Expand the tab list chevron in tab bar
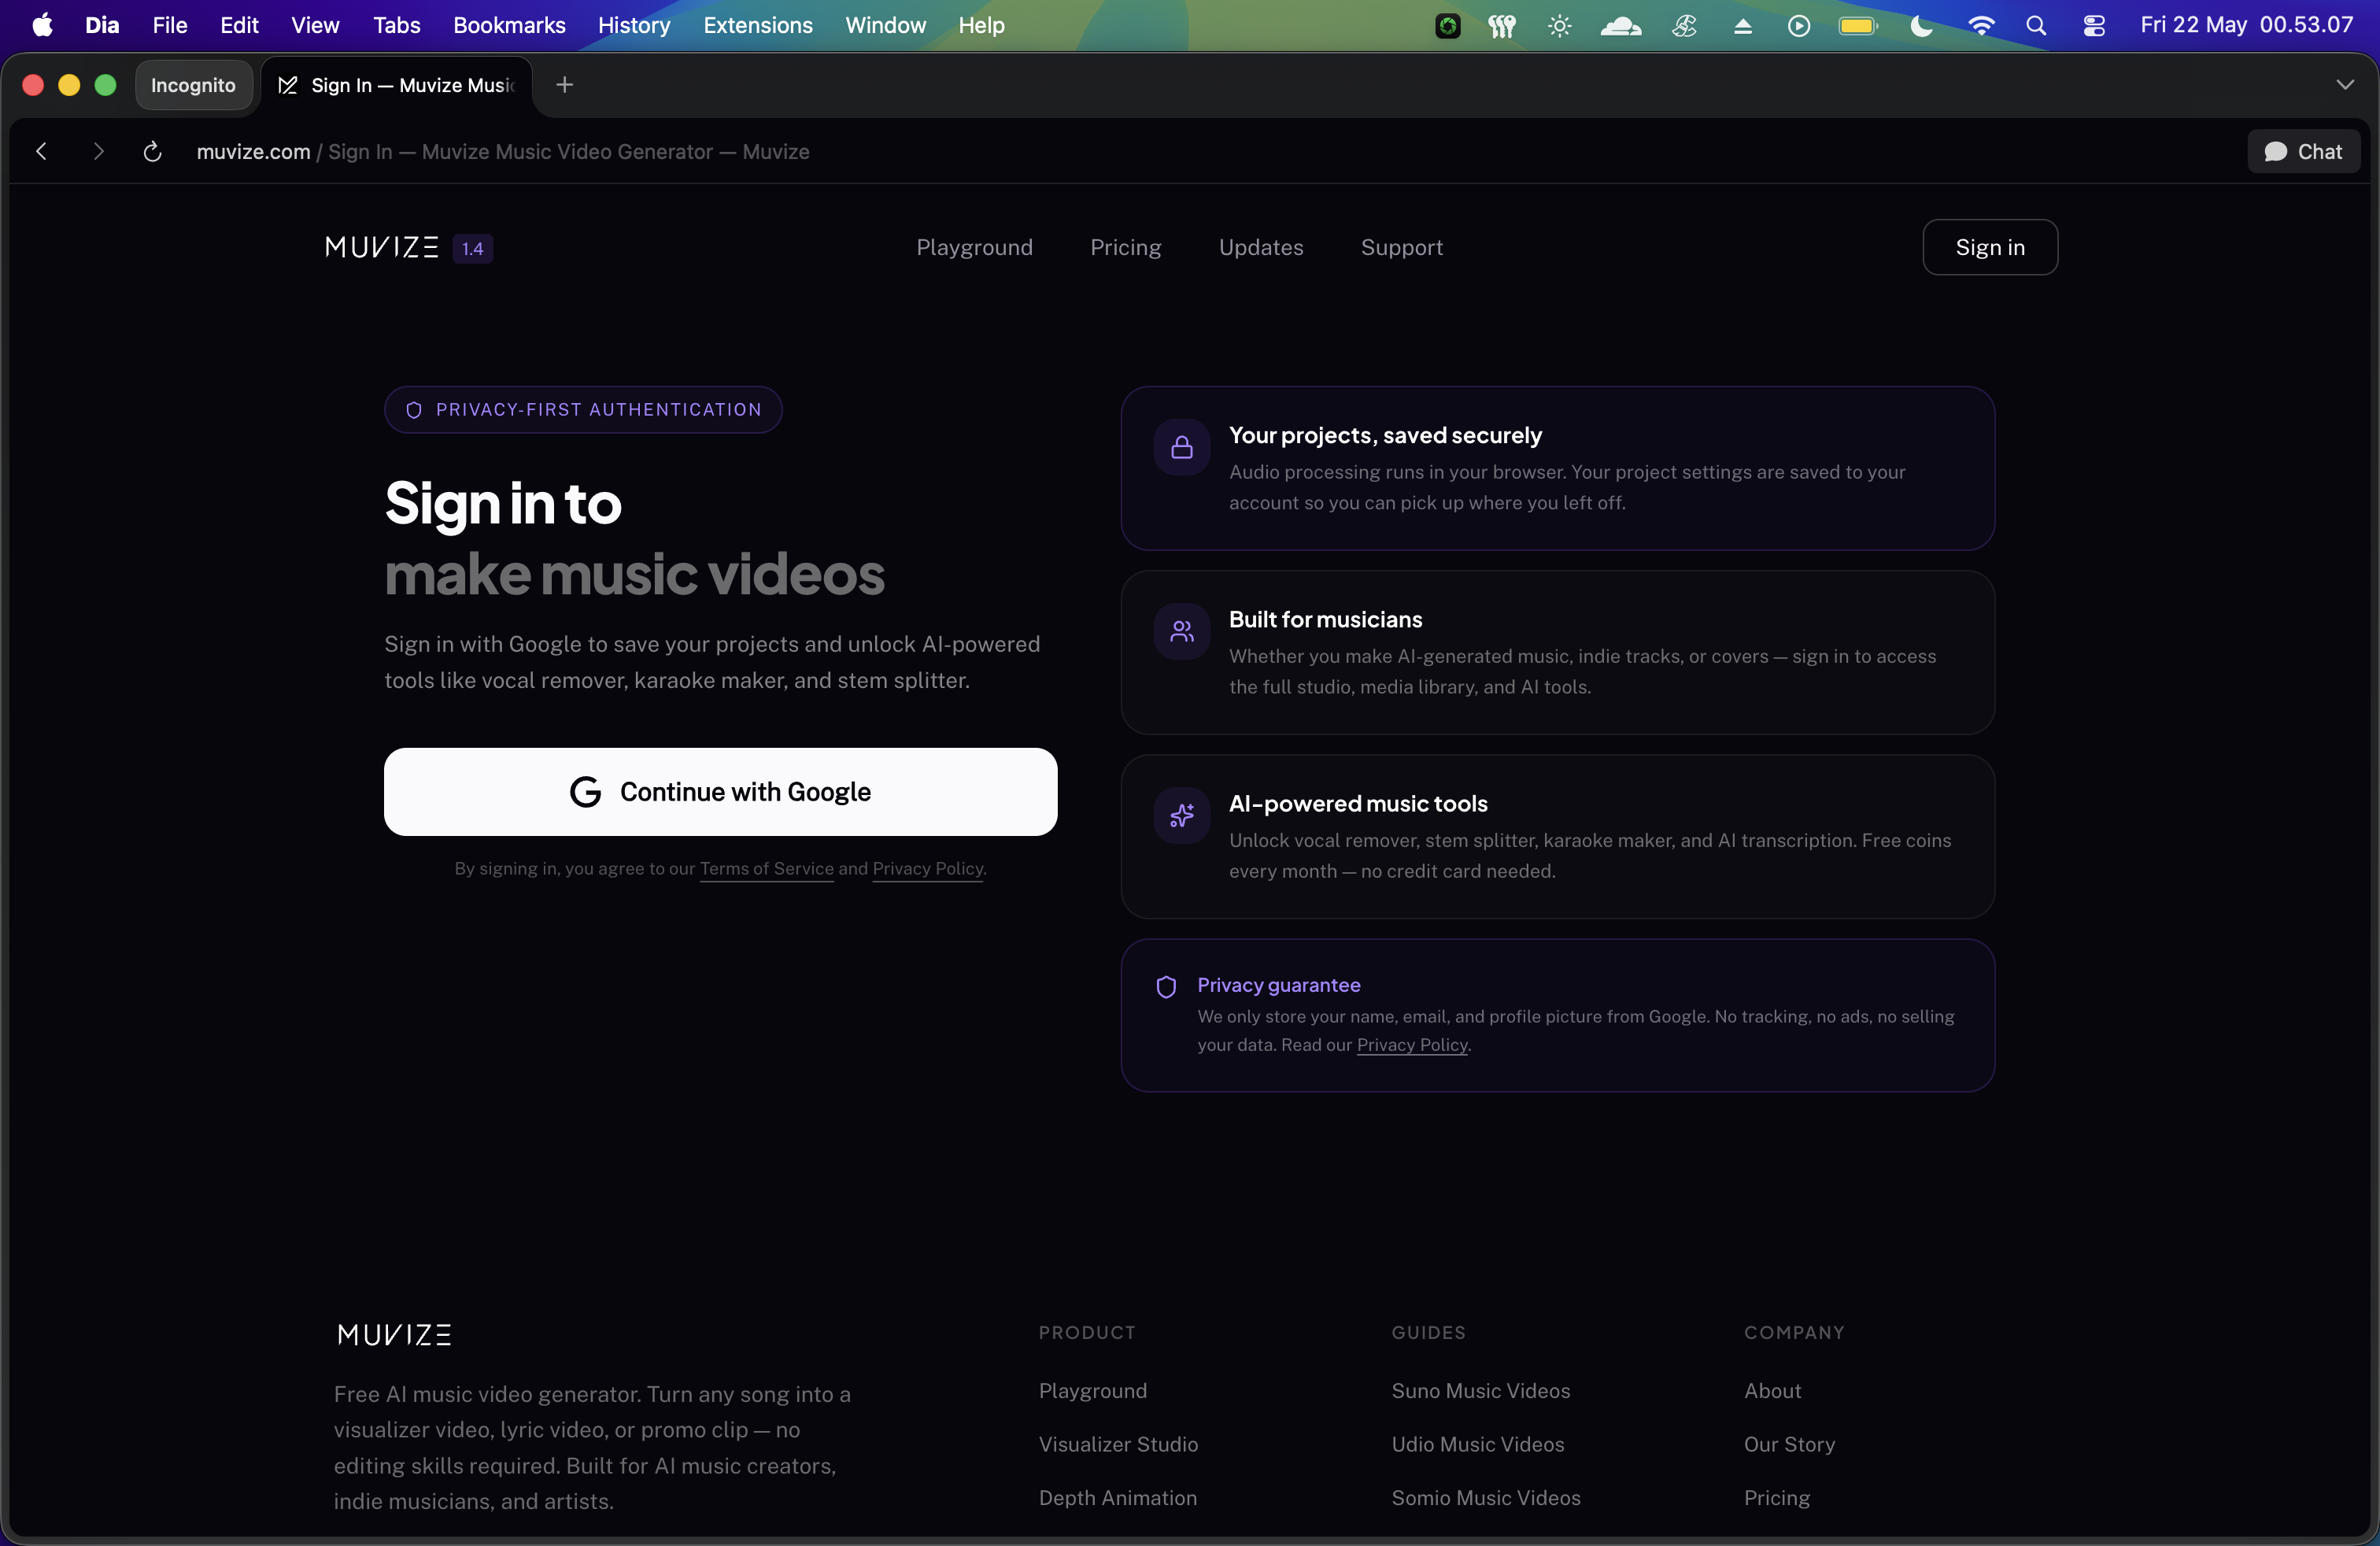2380x1546 pixels. point(2344,85)
